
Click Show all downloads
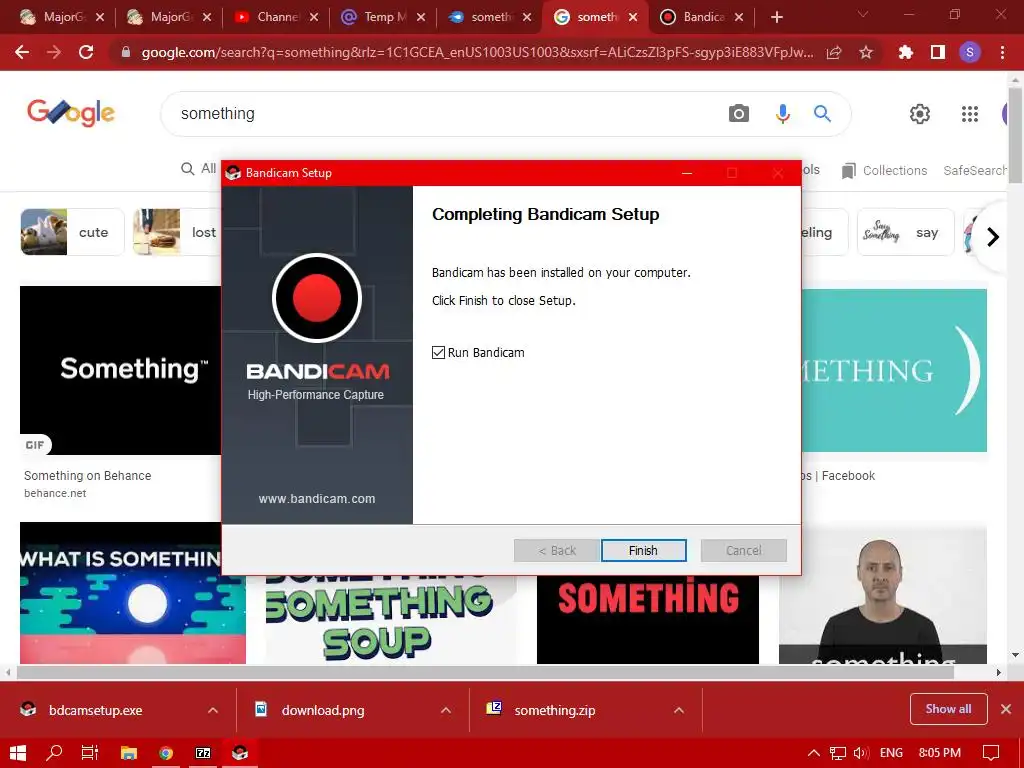[x=948, y=709]
